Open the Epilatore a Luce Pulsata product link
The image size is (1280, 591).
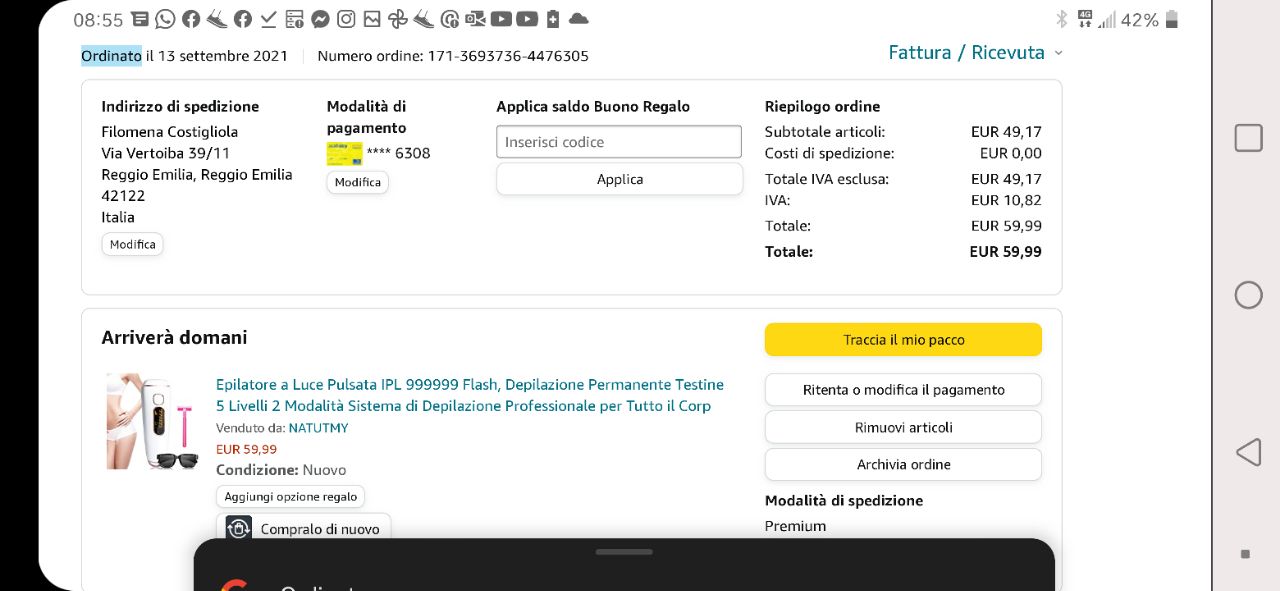coord(469,395)
